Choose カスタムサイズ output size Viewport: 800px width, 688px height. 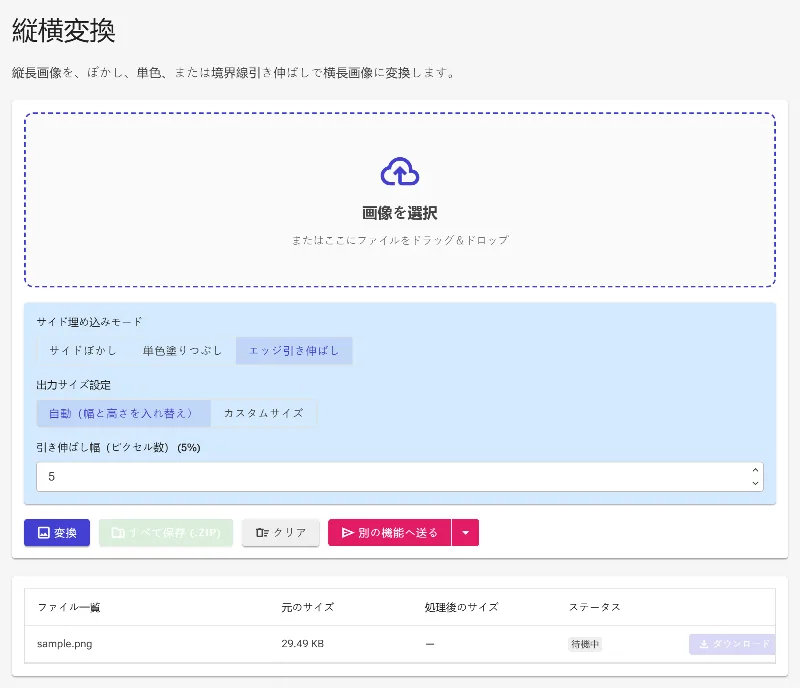(x=264, y=413)
